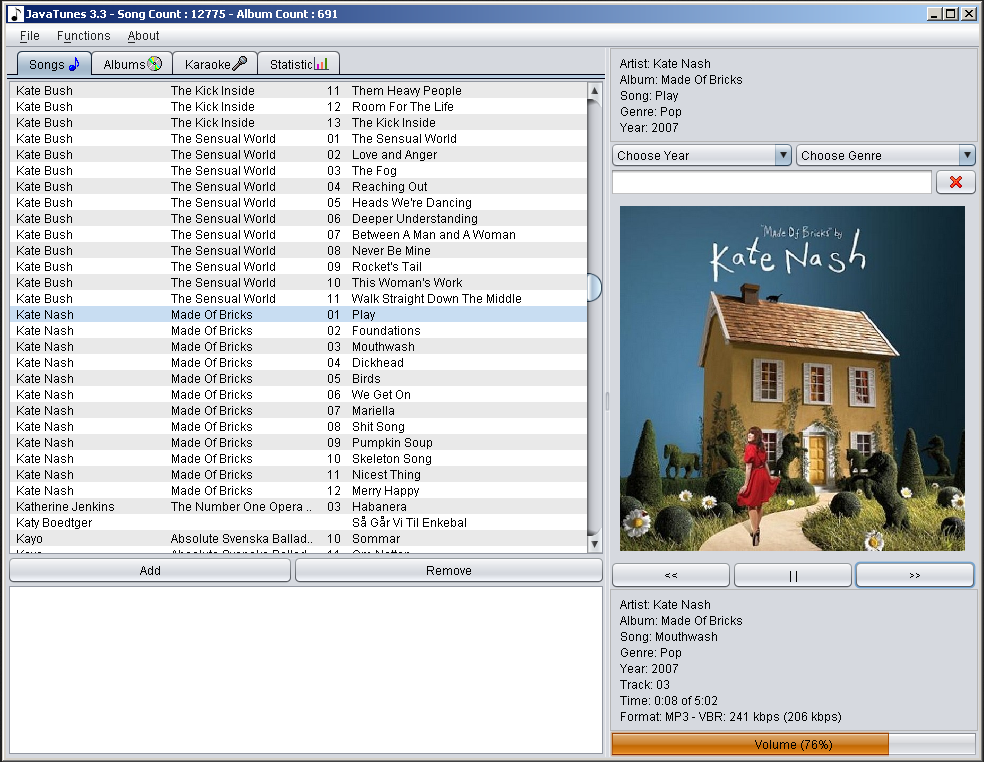Select song 'The Fog'

[299, 171]
